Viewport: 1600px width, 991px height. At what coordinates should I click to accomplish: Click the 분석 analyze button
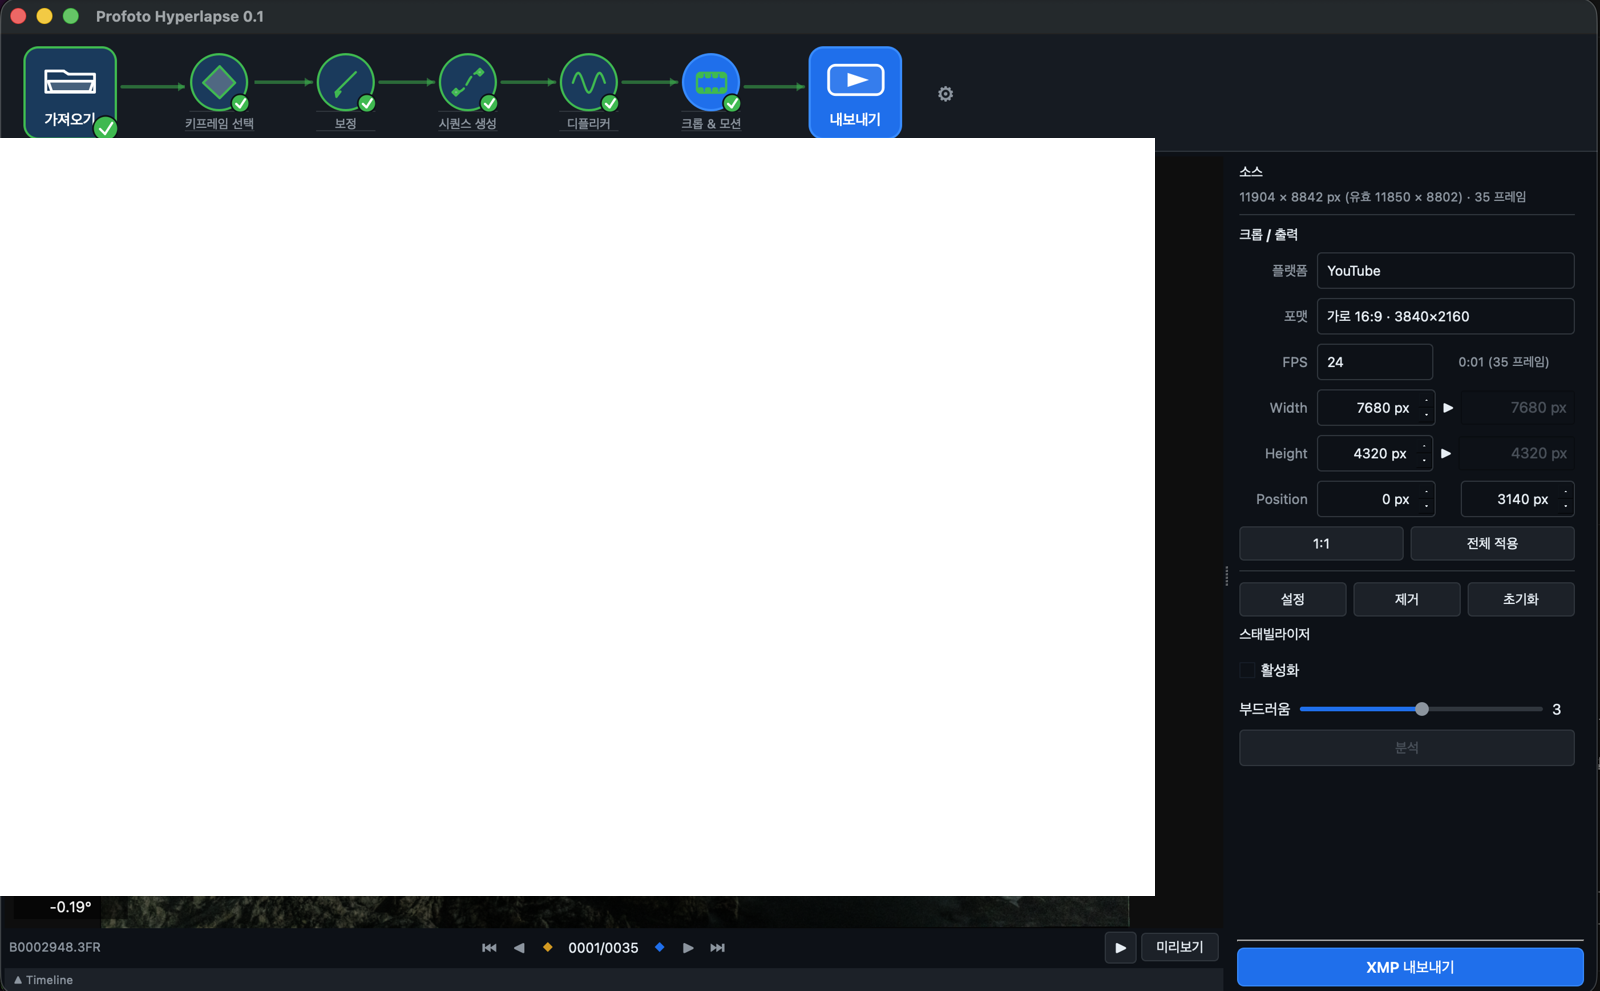point(1407,748)
